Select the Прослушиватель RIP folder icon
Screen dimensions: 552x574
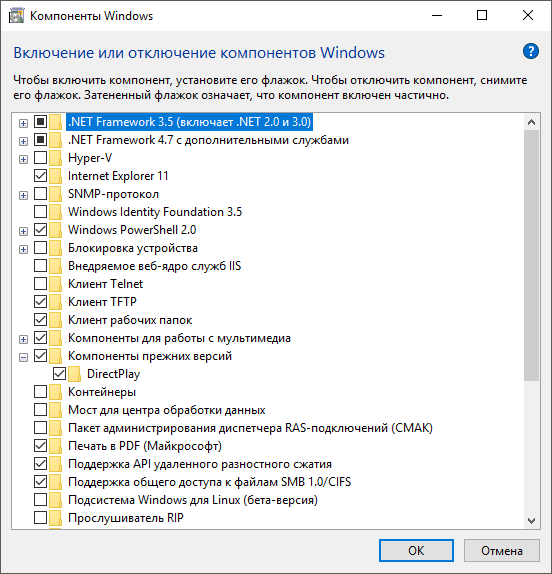click(55, 518)
